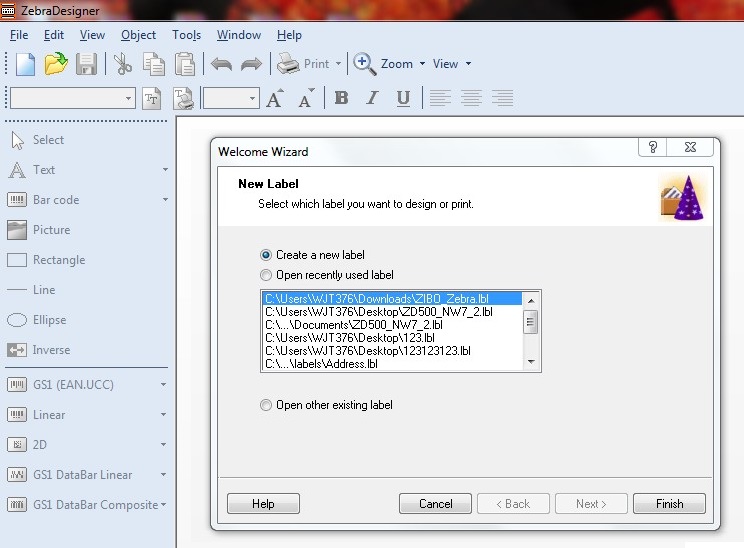Expand the GS1 (EAN.UCC) arrow
This screenshot has width=744, height=548.
click(163, 385)
